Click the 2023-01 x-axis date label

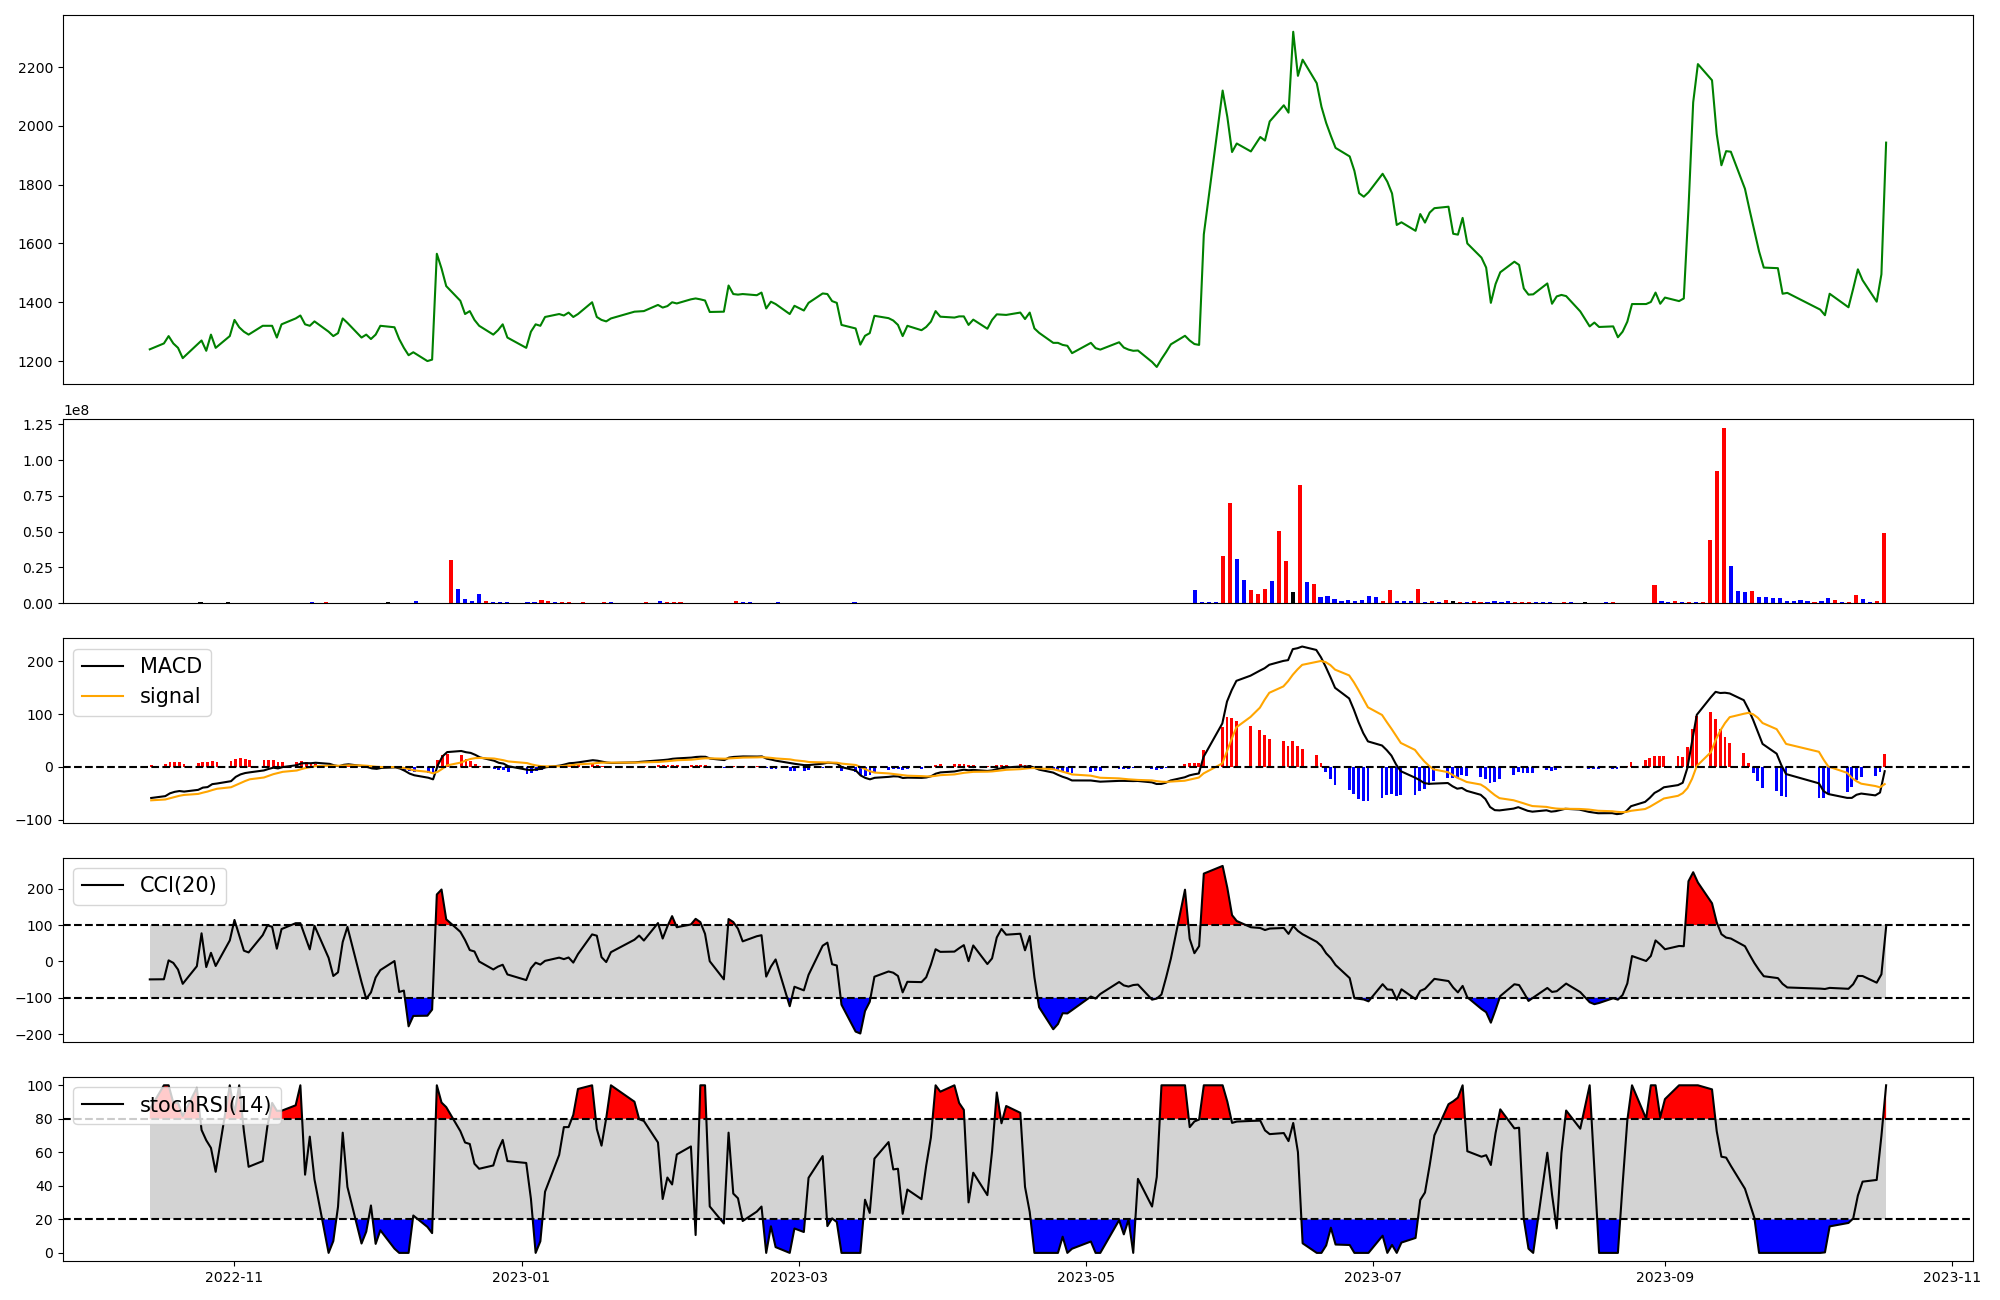point(521,1276)
